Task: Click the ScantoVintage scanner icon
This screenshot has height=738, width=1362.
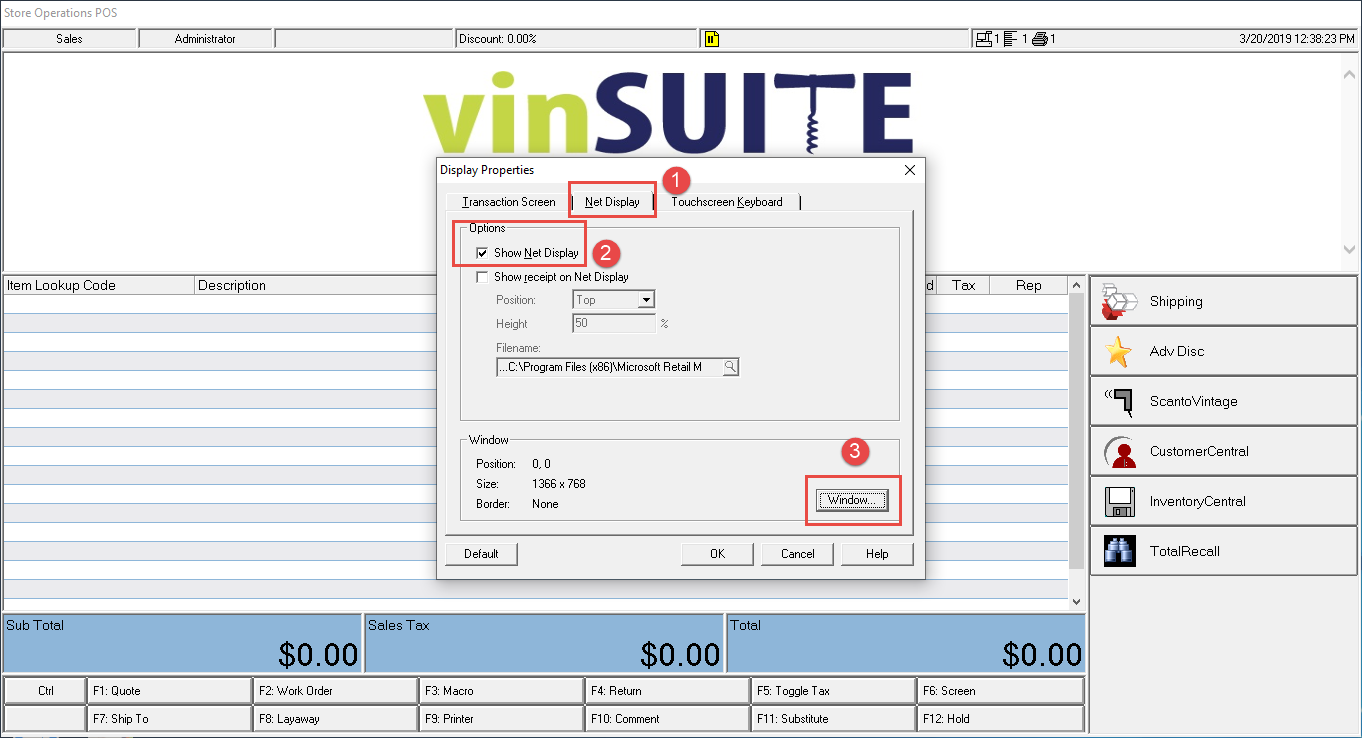Action: click(x=1119, y=401)
